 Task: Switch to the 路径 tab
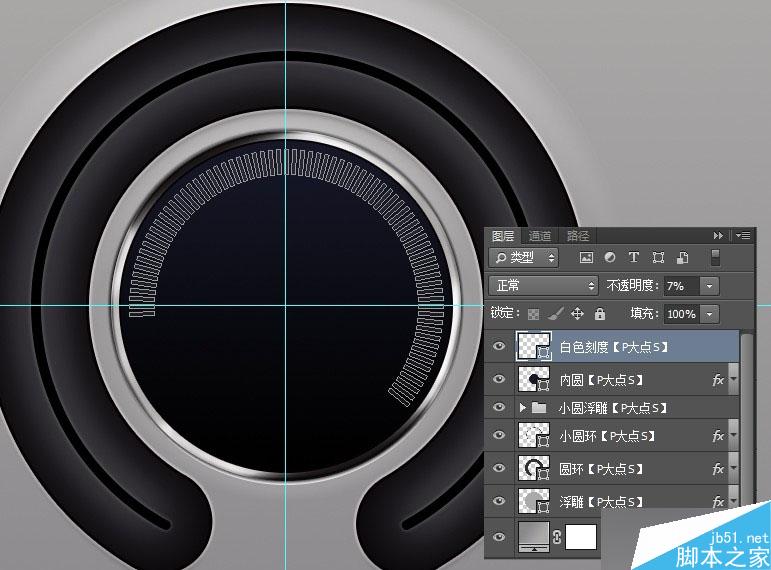click(x=578, y=236)
